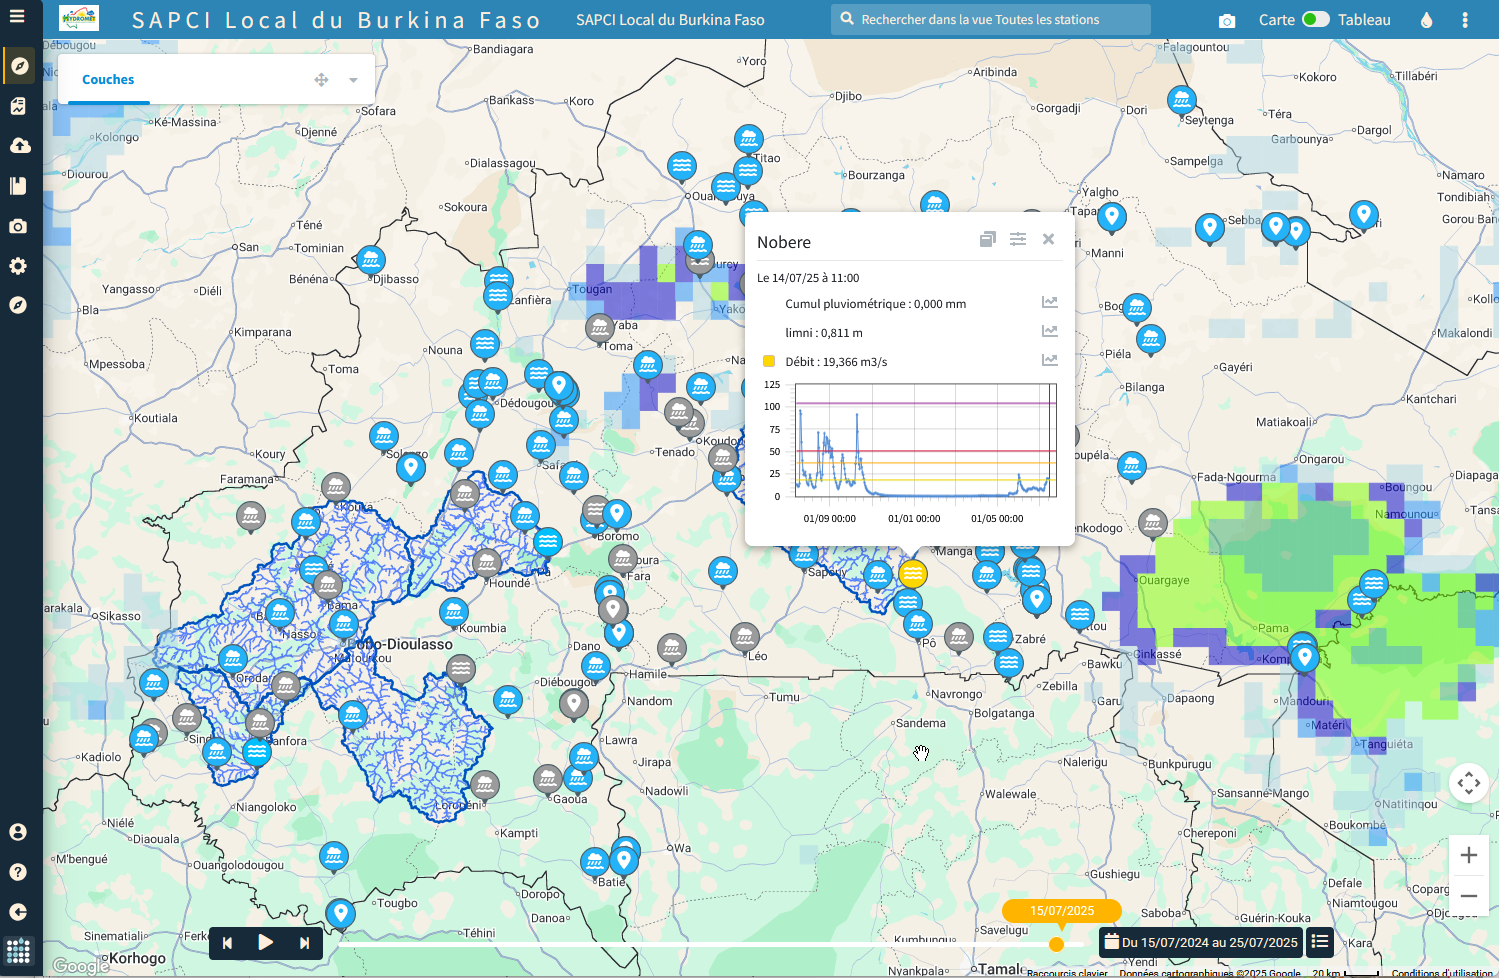
Task: Start timeline playback with play button
Action: (x=265, y=942)
